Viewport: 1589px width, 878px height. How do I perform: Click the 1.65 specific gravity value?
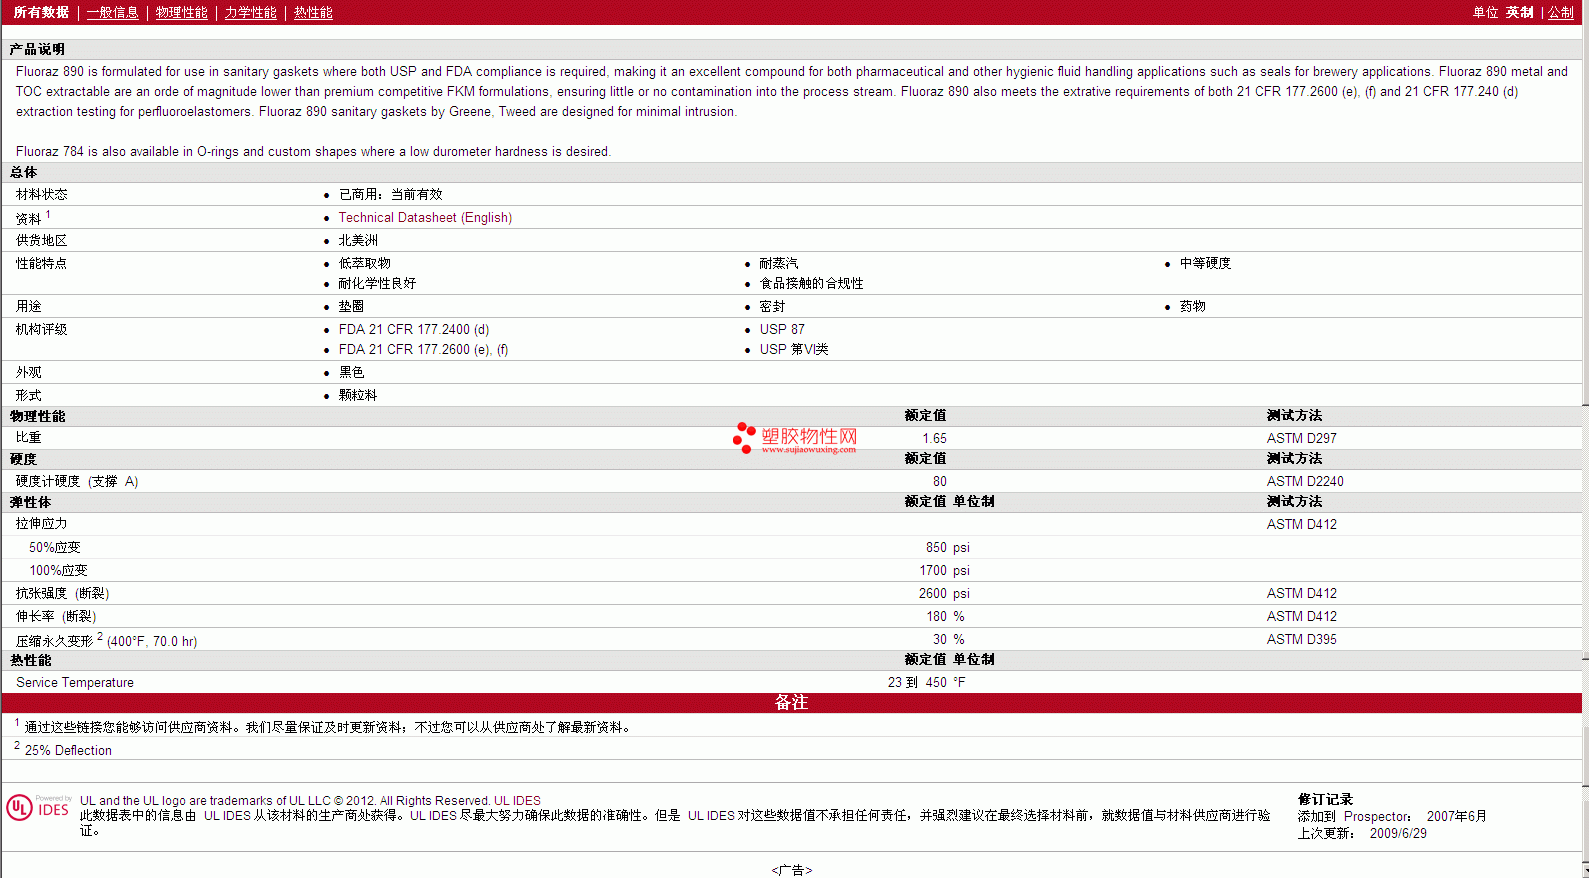[934, 438]
